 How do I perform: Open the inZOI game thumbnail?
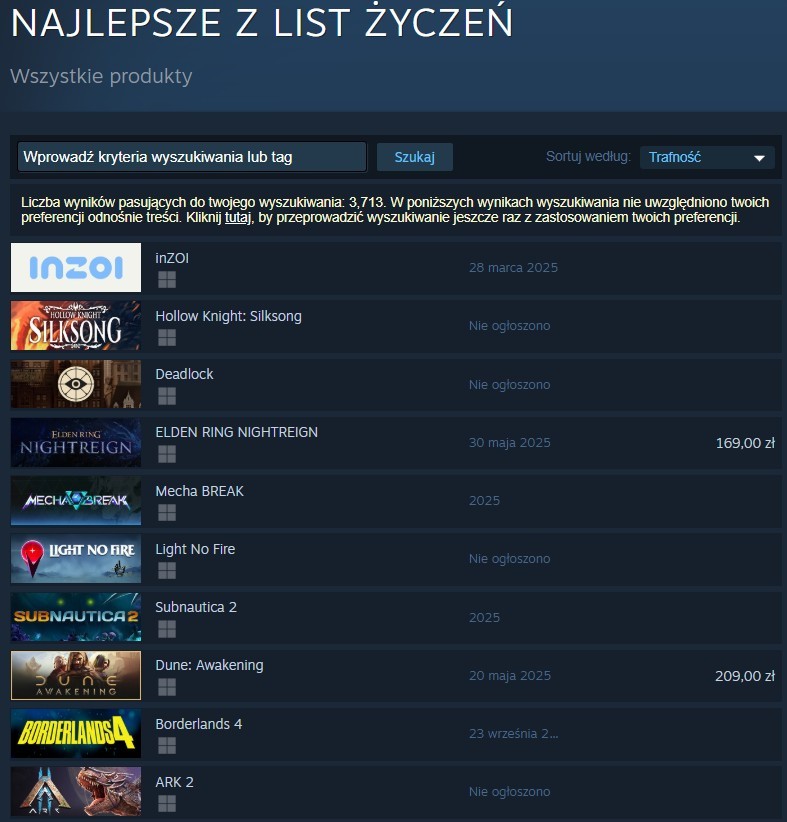tap(76, 267)
